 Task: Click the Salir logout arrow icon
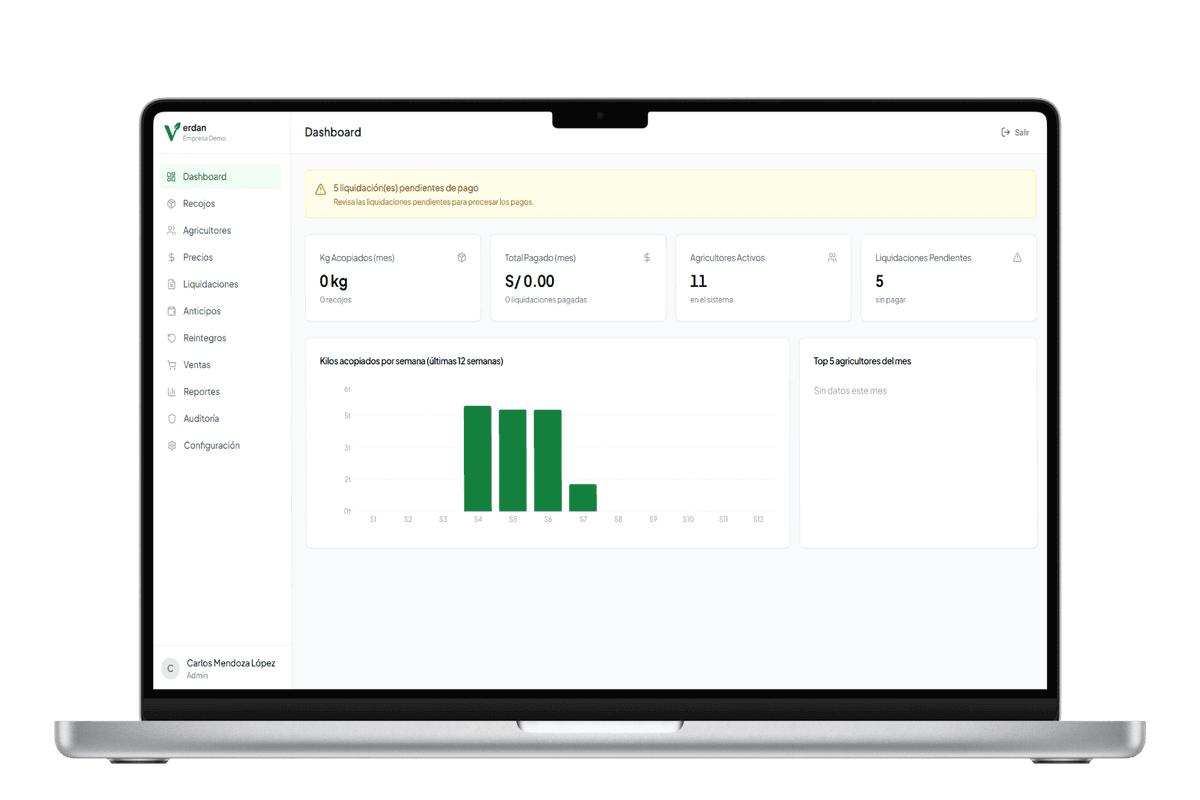1005,132
